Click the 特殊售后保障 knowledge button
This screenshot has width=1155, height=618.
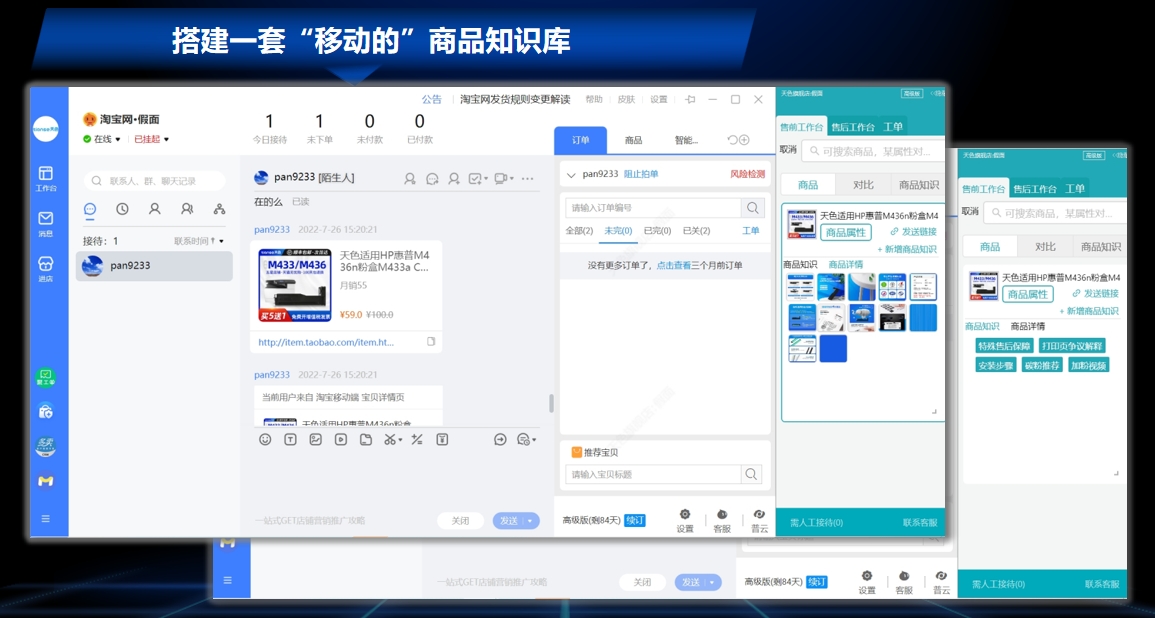click(x=1003, y=346)
